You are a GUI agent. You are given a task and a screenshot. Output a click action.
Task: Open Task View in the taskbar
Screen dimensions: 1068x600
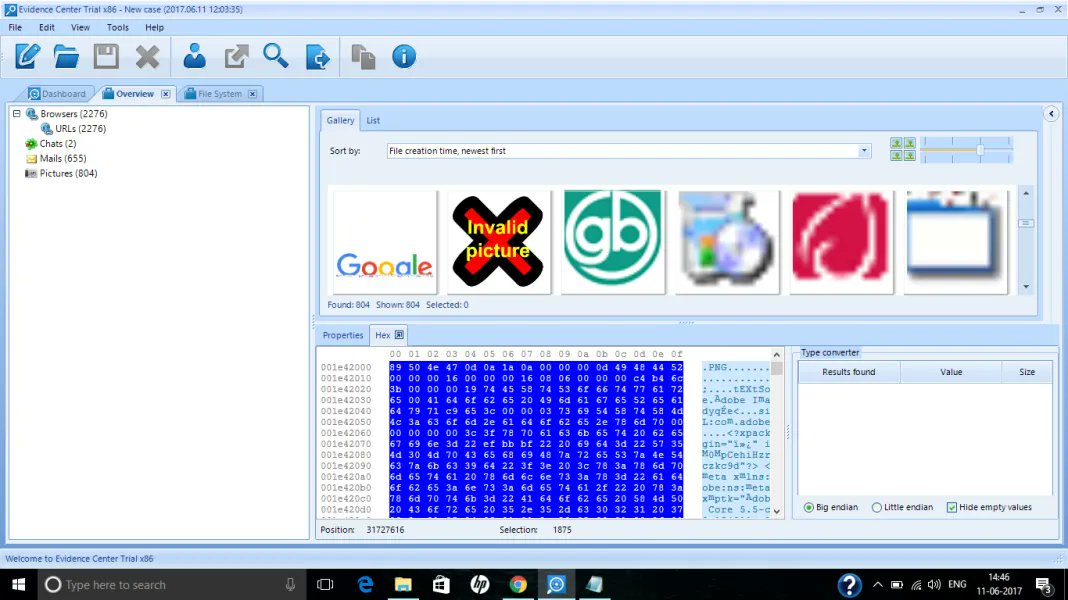(325, 584)
